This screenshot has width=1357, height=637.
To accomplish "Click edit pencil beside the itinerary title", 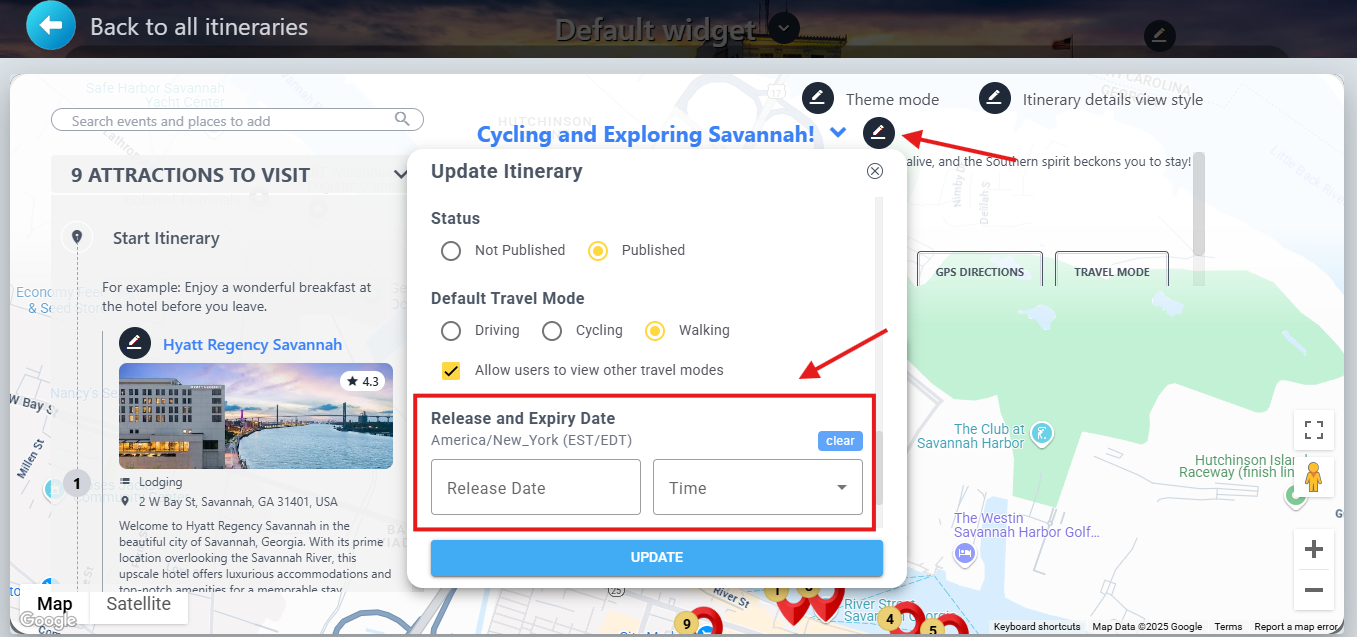I will (x=879, y=132).
